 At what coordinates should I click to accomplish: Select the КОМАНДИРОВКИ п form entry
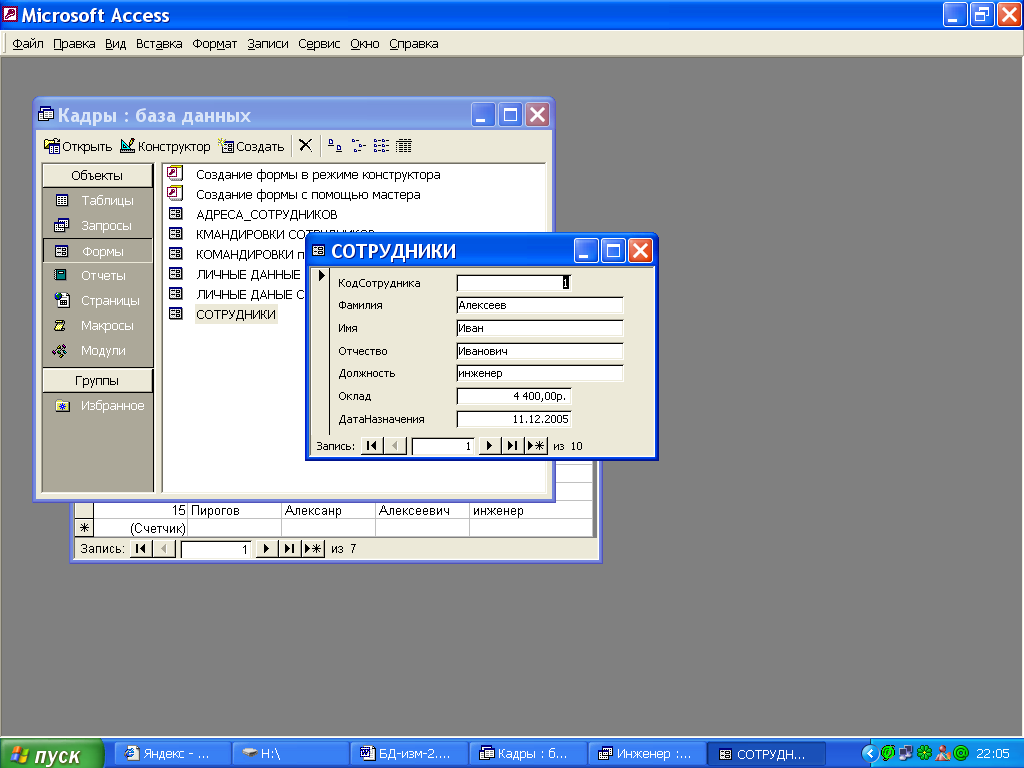click(x=250, y=255)
